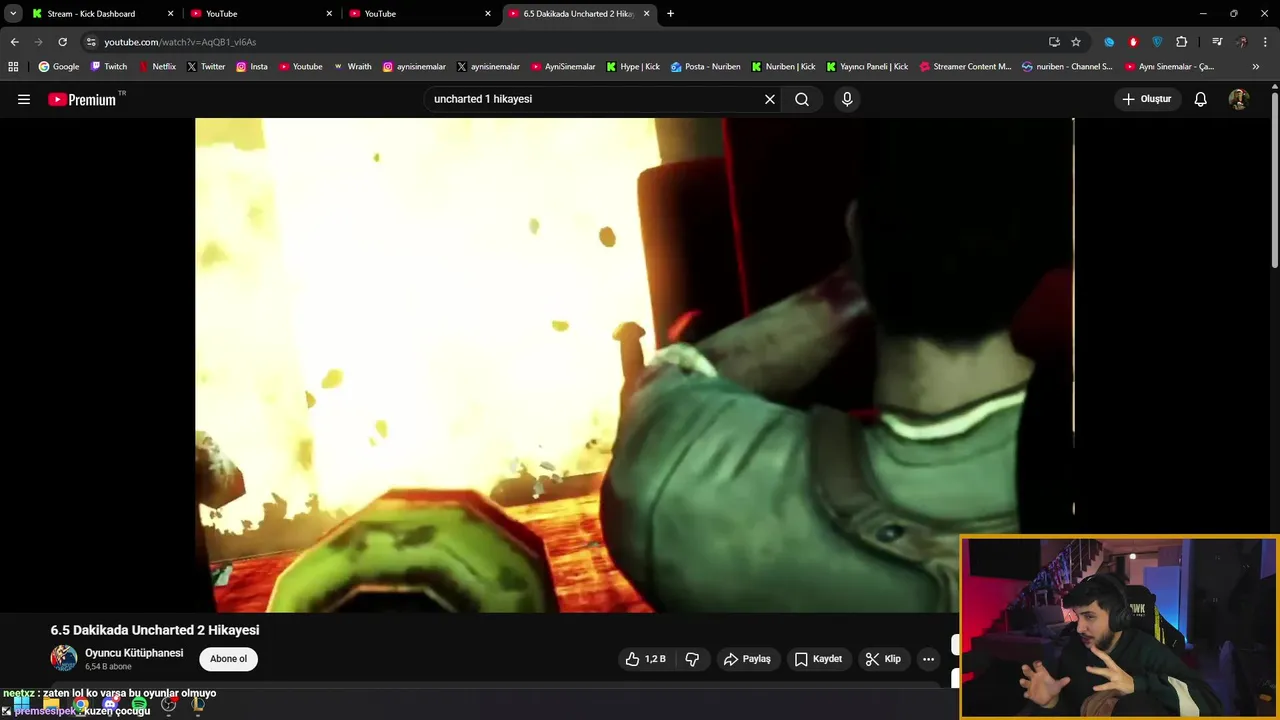
Task: Open Posta - Nuriben bookmark
Action: tap(706, 67)
